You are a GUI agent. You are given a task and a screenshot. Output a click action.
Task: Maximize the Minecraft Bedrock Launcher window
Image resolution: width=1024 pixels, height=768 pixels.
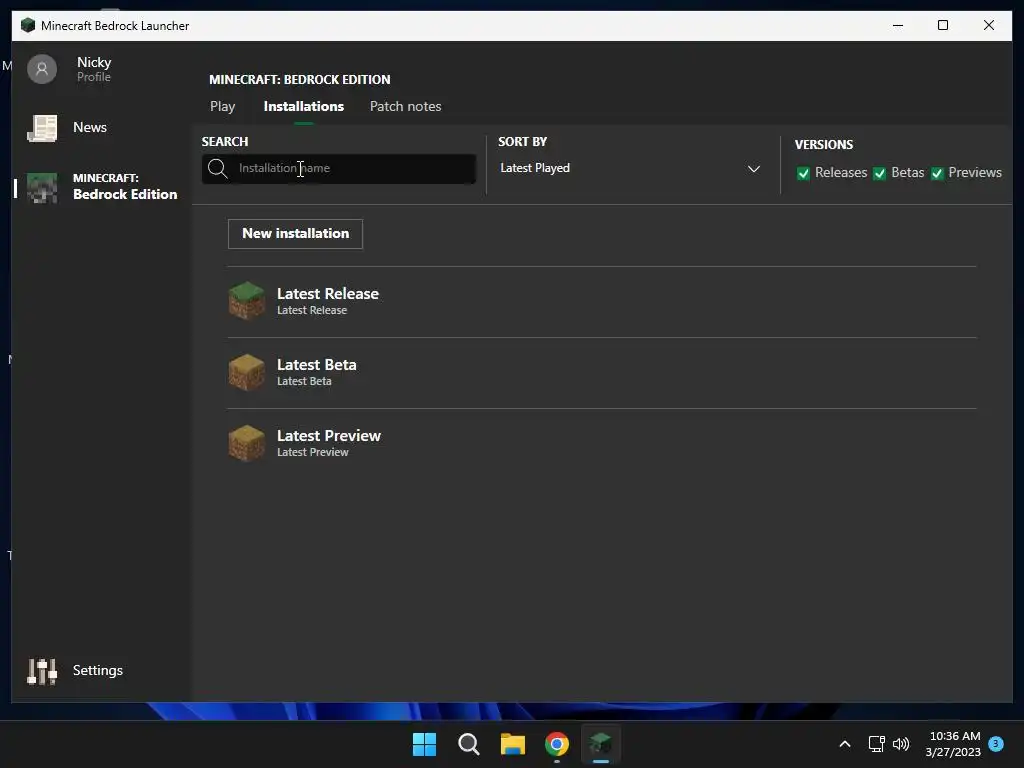(943, 25)
